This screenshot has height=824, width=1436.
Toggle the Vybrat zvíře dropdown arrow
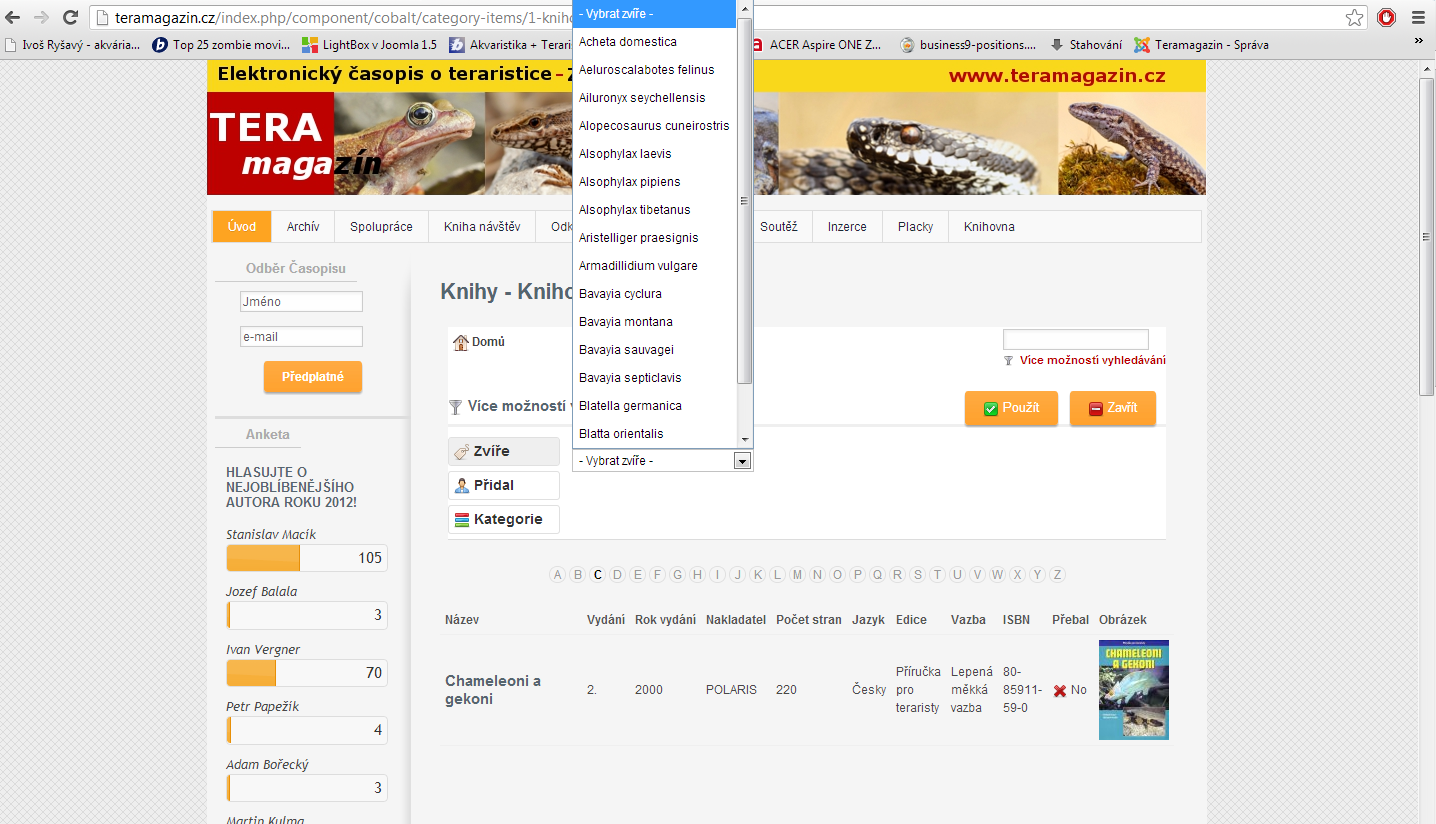coord(742,461)
